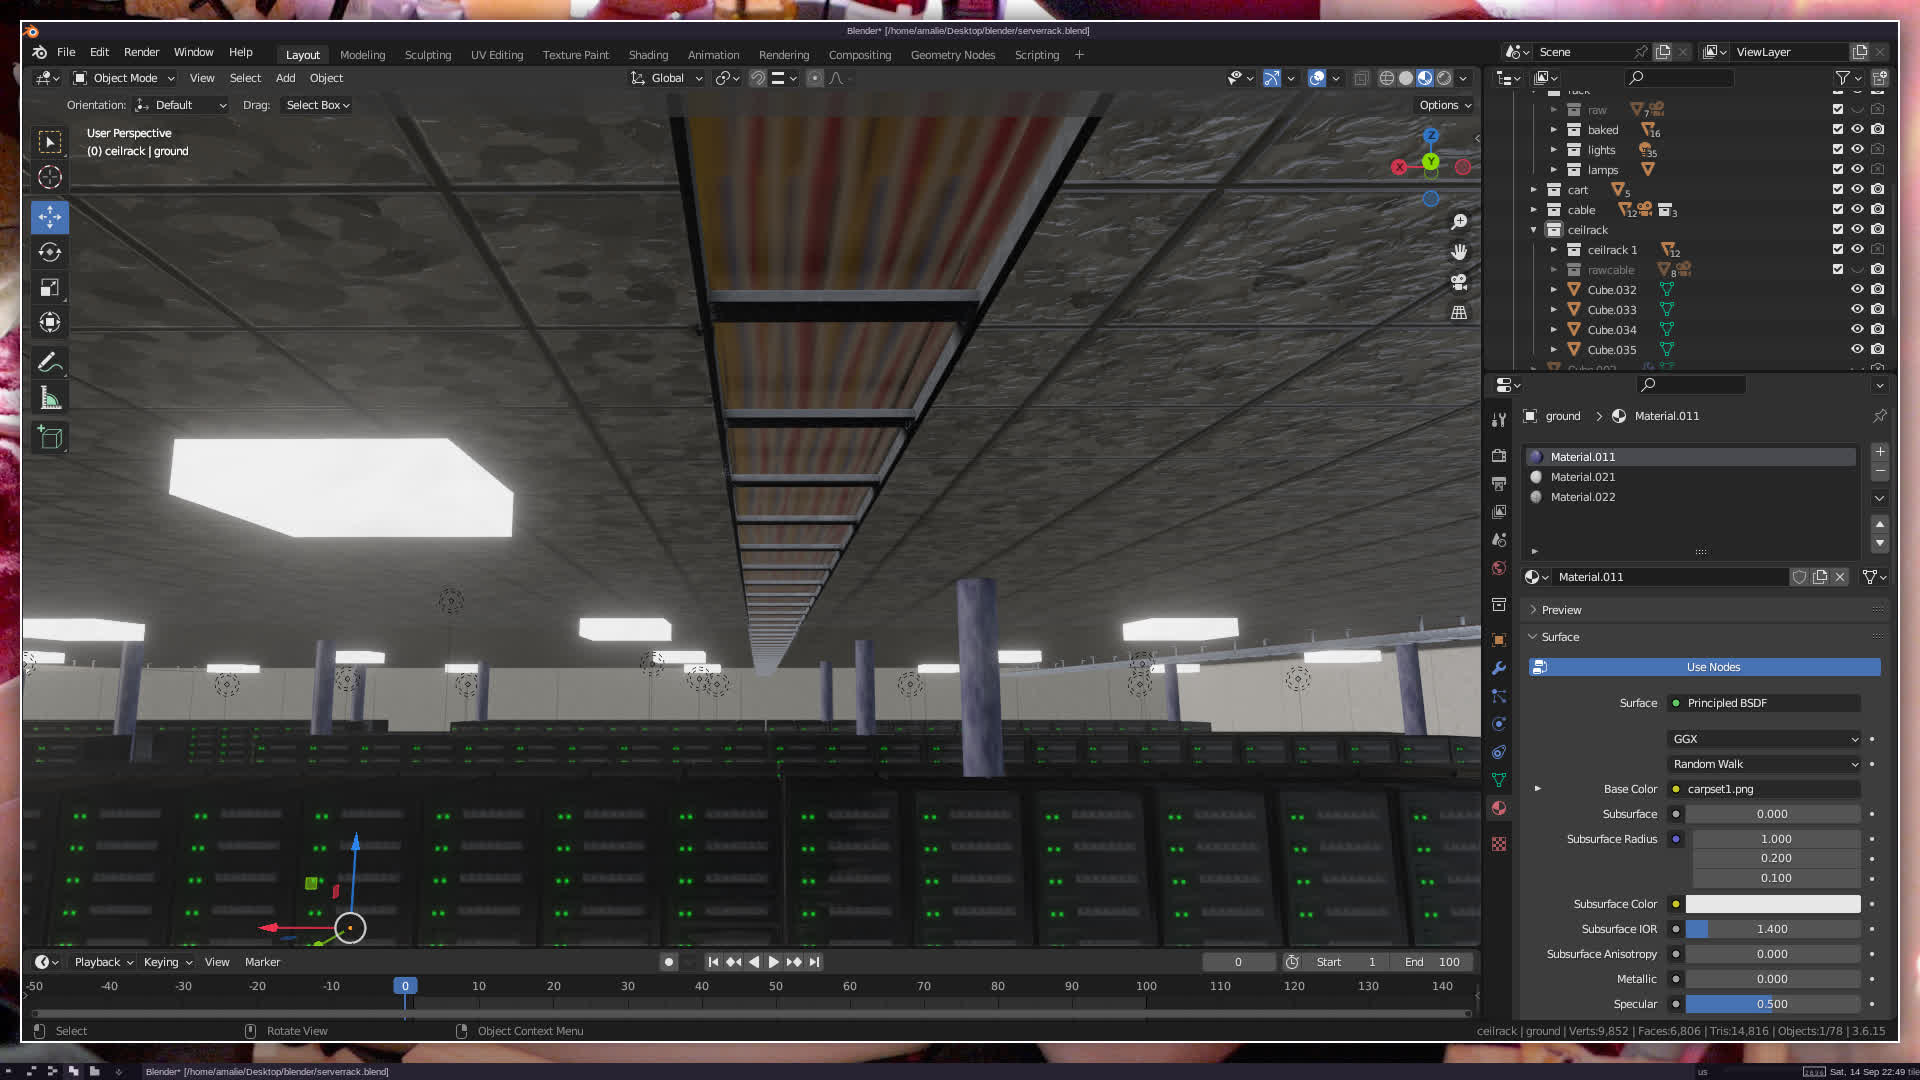Select Material.021 slot in list
The height and width of the screenshot is (1080, 1920).
pyautogui.click(x=1583, y=477)
